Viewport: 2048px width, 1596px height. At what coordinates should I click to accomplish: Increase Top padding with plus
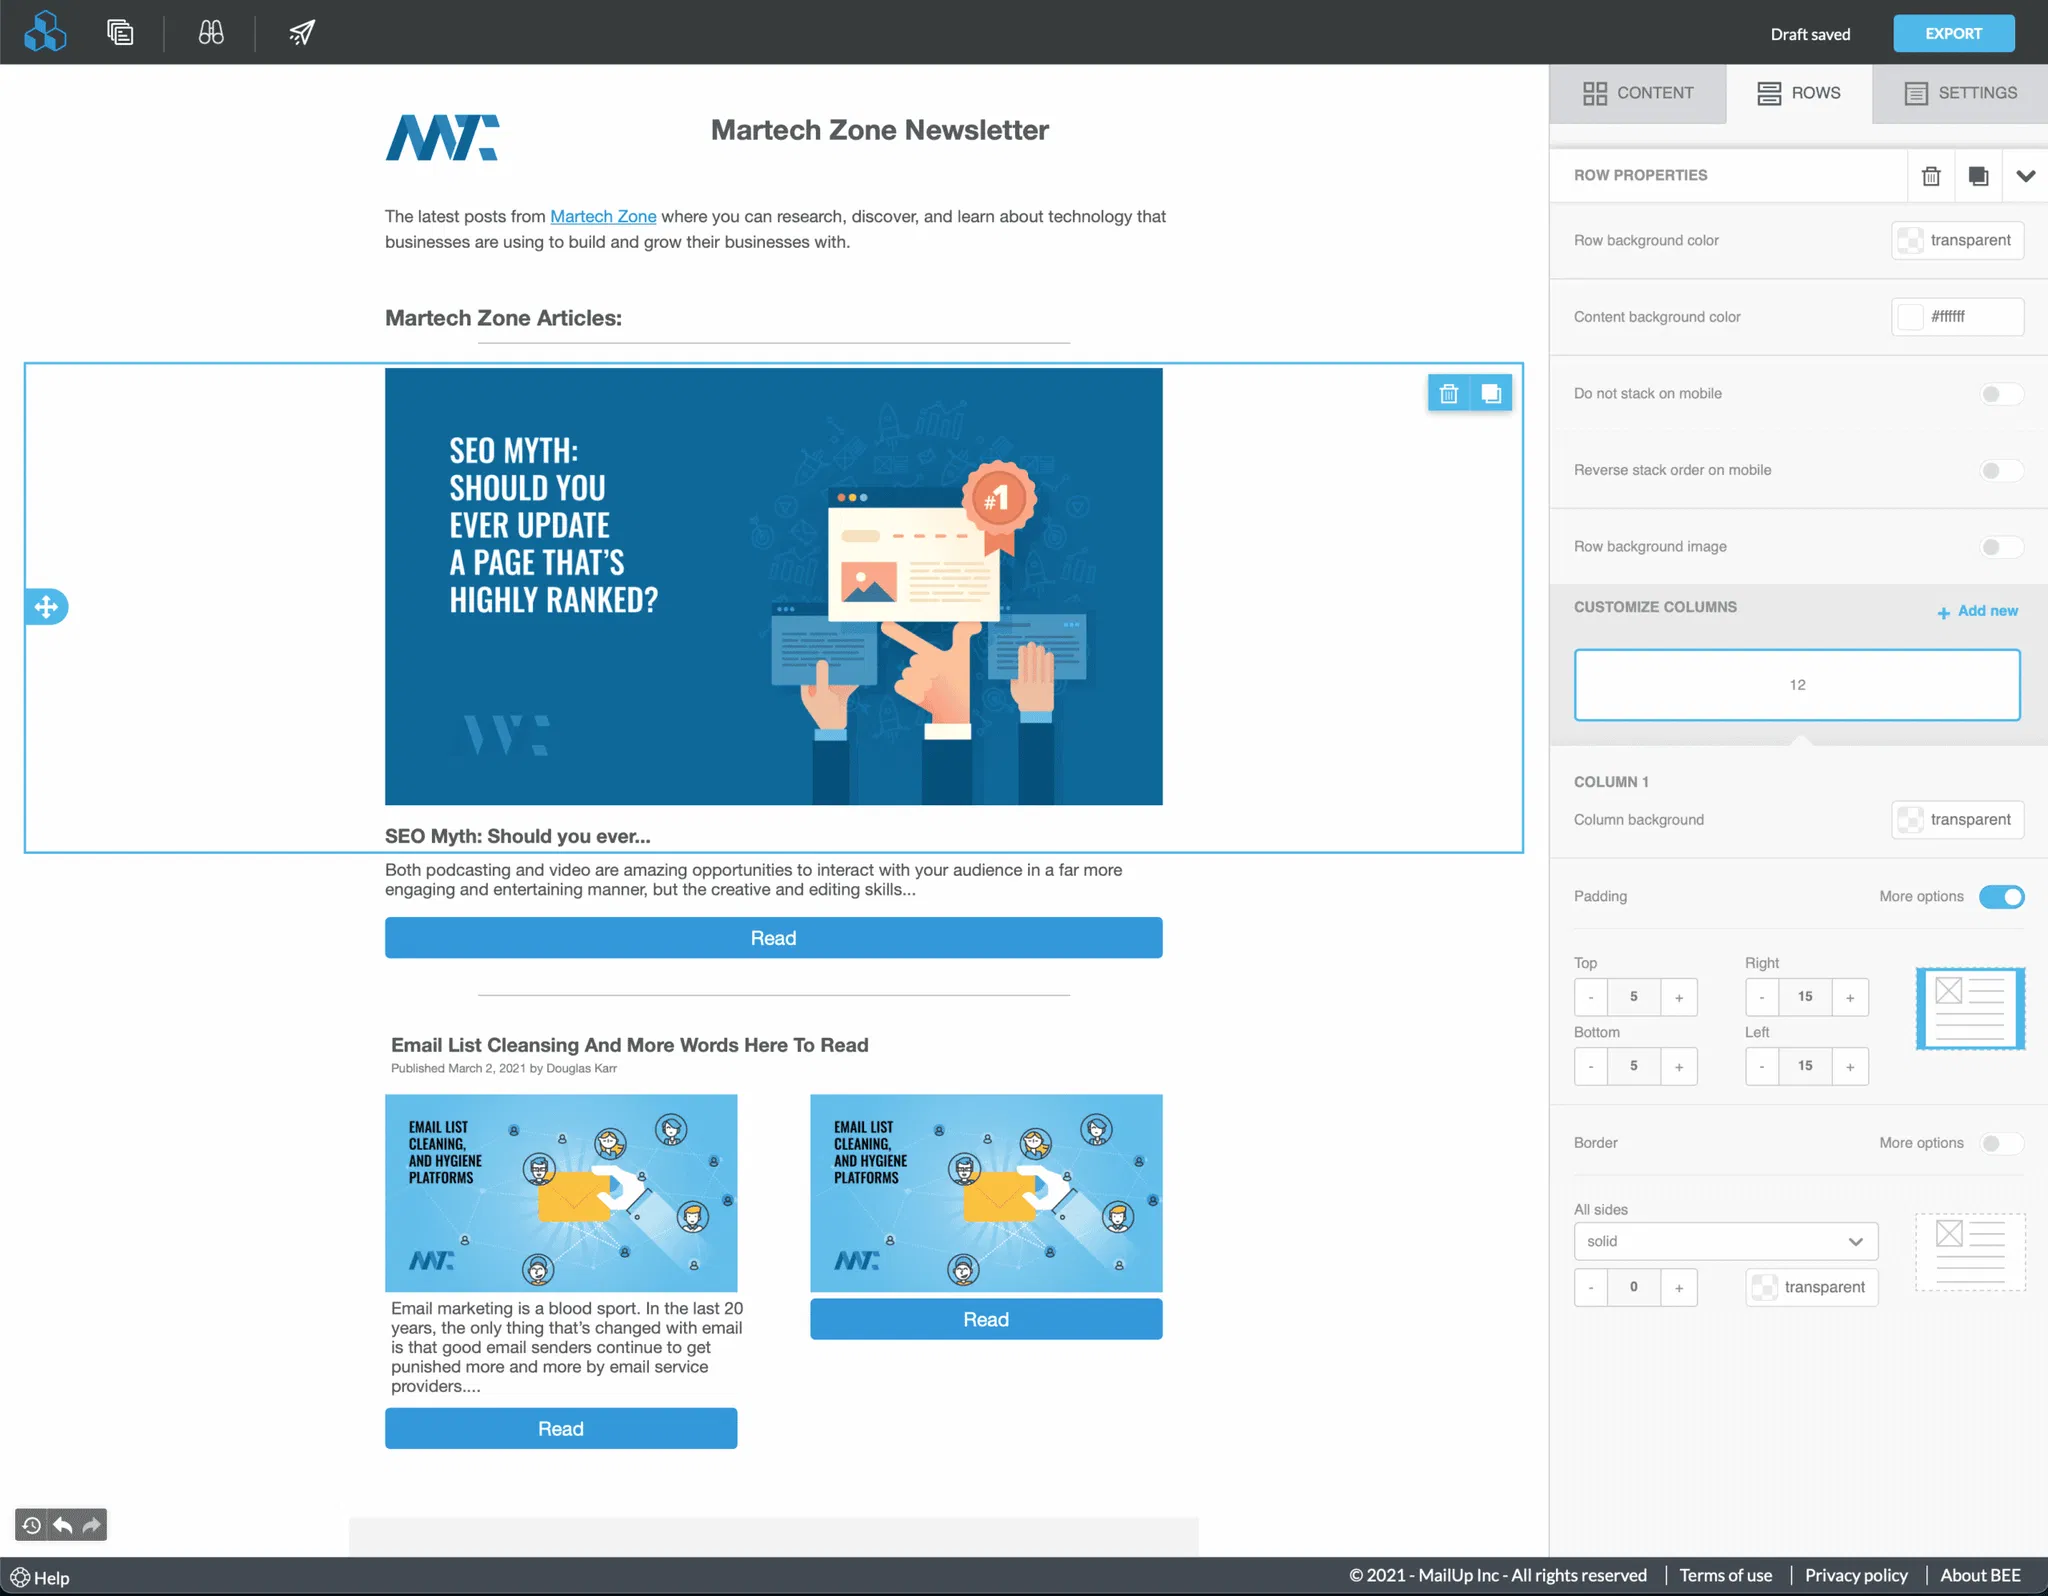(1679, 997)
